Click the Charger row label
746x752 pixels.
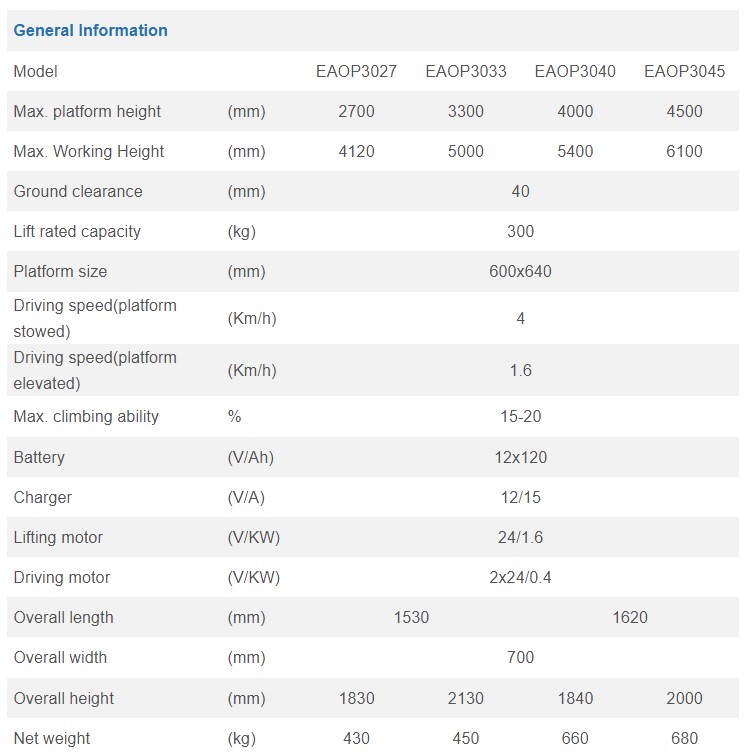(43, 497)
